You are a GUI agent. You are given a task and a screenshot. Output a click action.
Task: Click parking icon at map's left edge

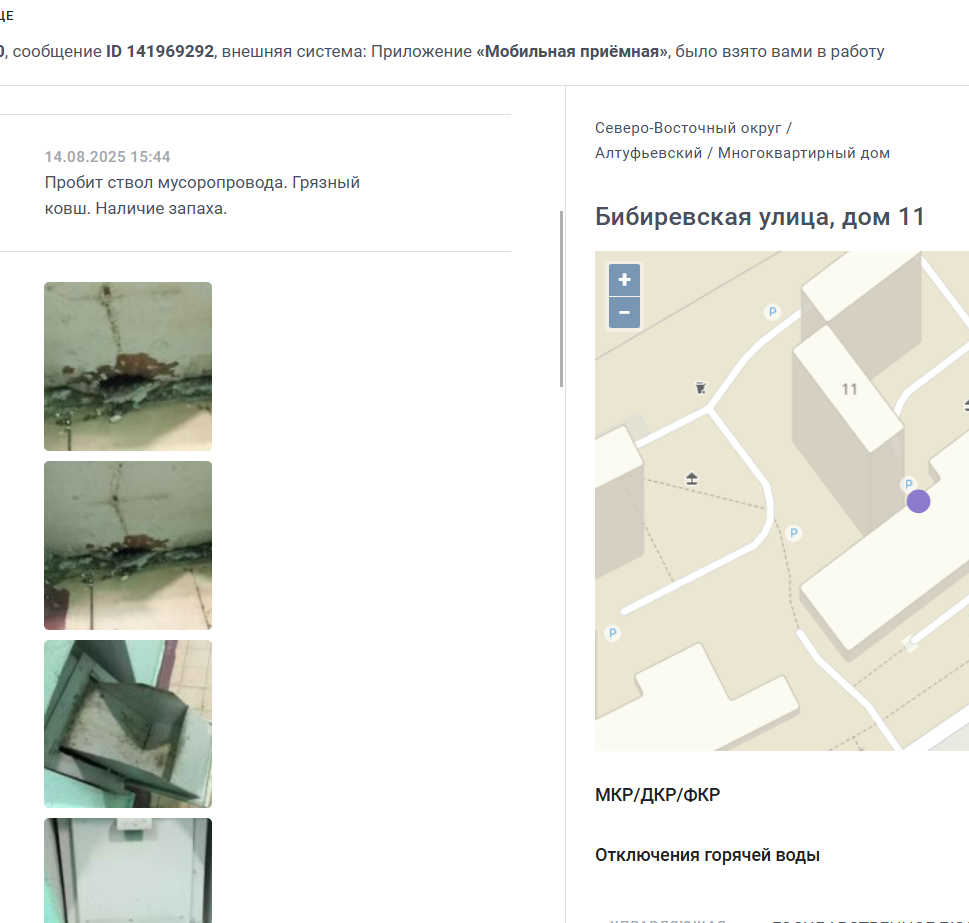[x=612, y=633]
